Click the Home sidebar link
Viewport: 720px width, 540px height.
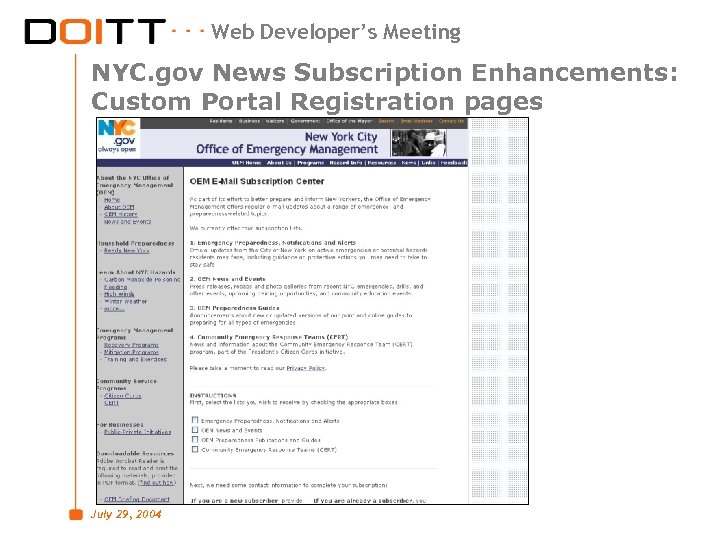coord(112,200)
